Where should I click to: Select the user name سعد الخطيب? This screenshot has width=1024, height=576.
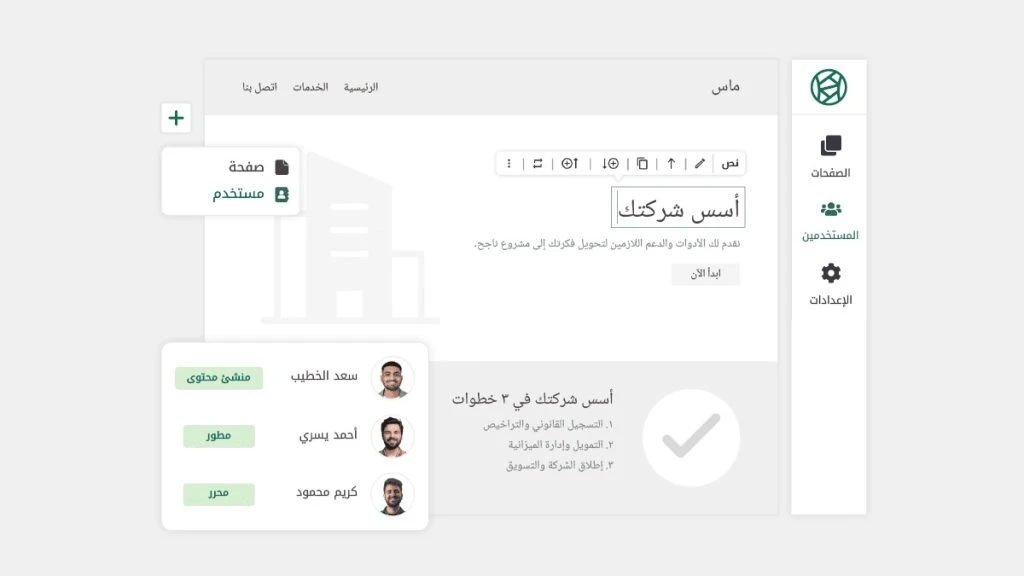324,376
